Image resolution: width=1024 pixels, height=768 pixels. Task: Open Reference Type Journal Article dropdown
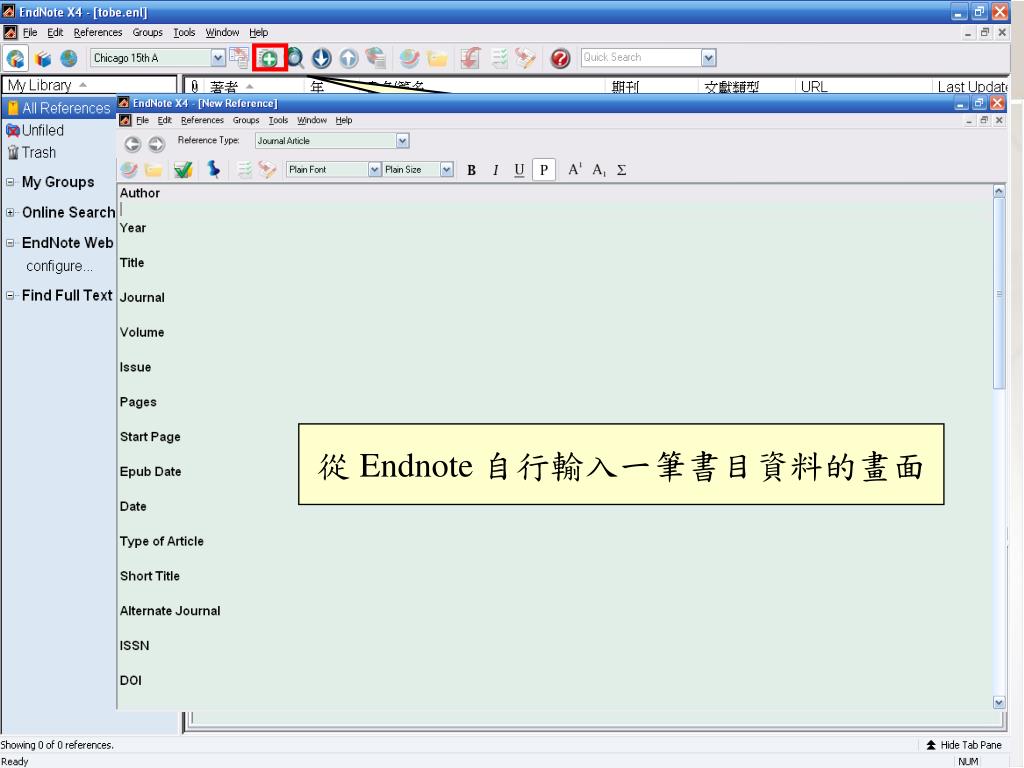(x=402, y=140)
